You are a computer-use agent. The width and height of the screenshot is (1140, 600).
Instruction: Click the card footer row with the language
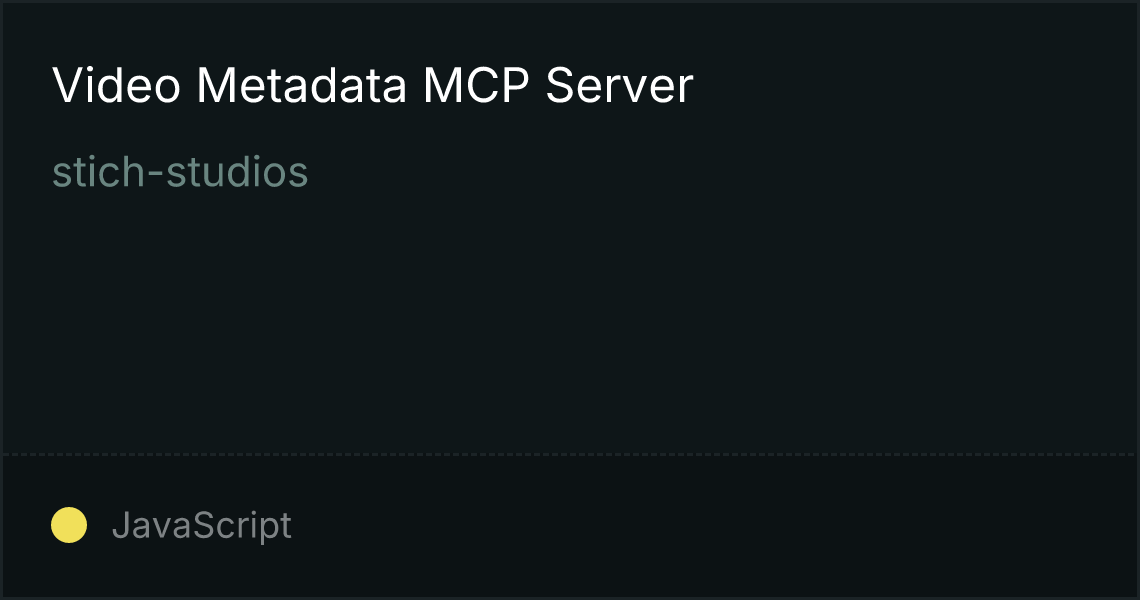570,527
